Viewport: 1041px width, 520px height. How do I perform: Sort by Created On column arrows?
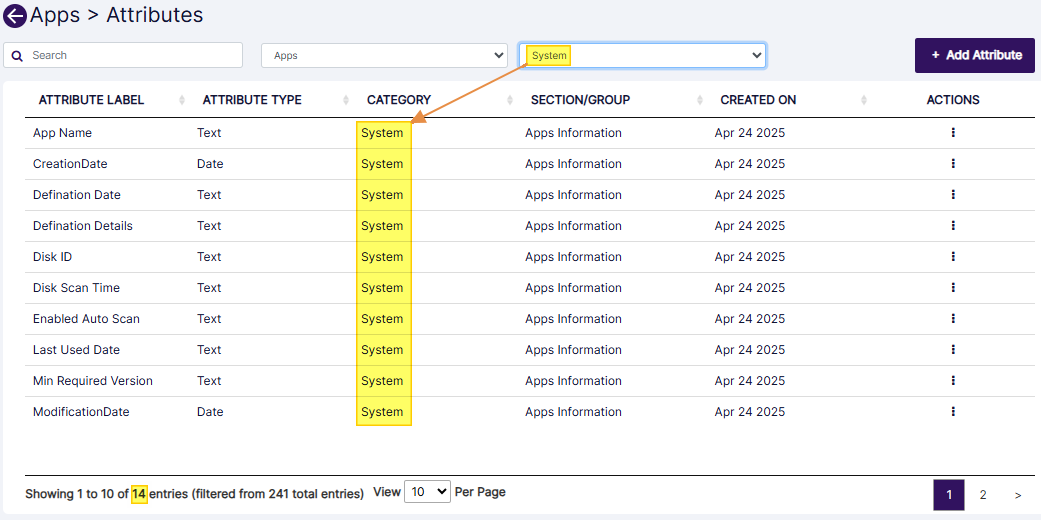[864, 100]
